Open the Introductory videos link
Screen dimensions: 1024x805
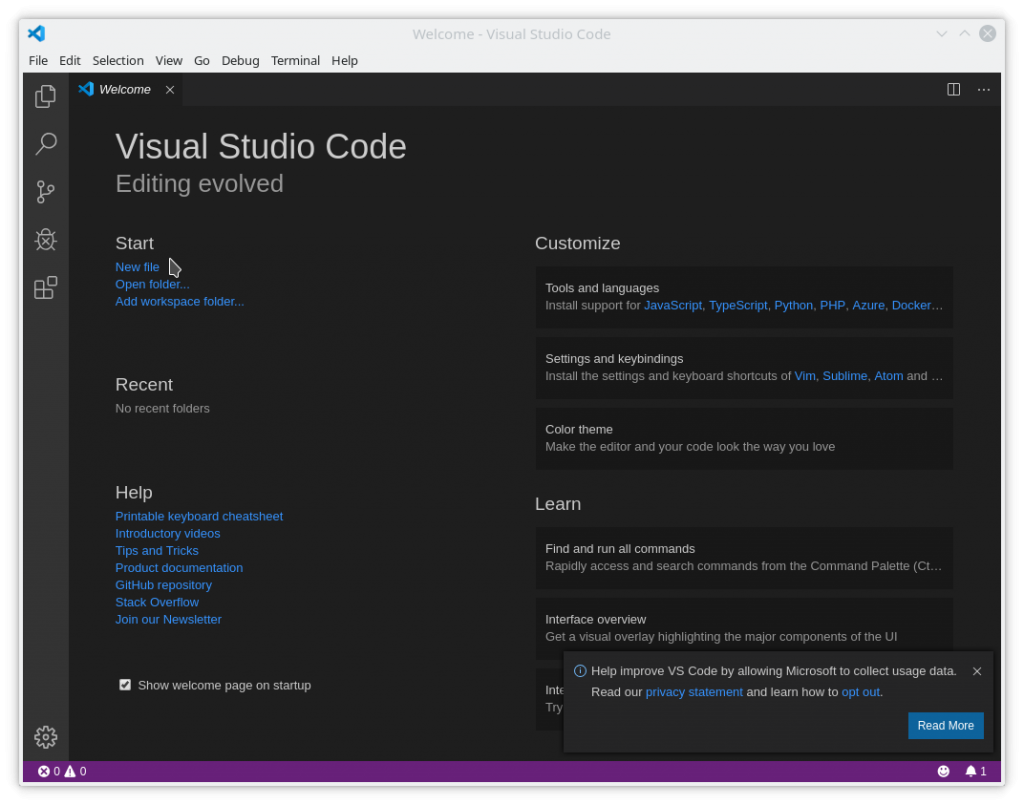(168, 533)
